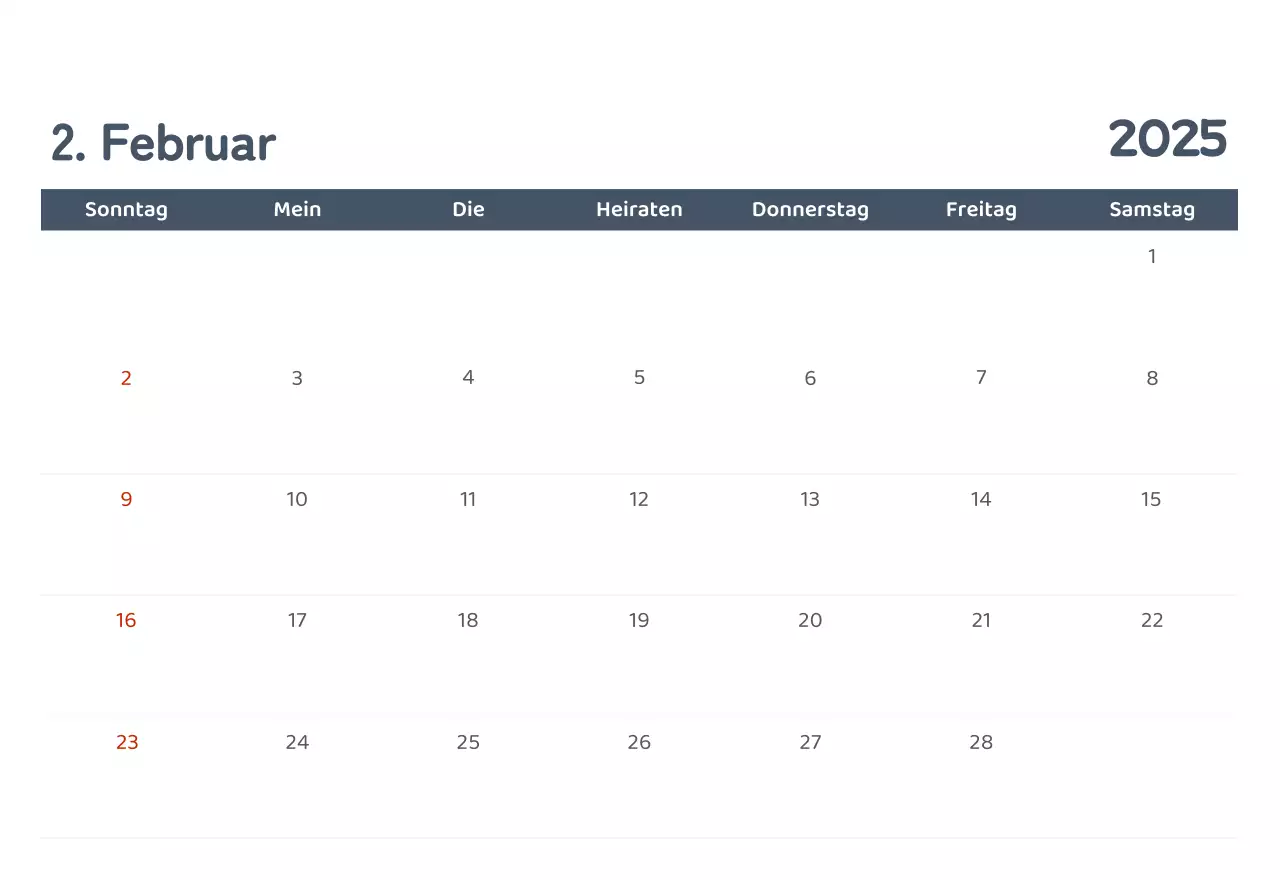Screen dimensions: 1280x880
Task: Click the red Sunday date 16
Action: click(126, 621)
